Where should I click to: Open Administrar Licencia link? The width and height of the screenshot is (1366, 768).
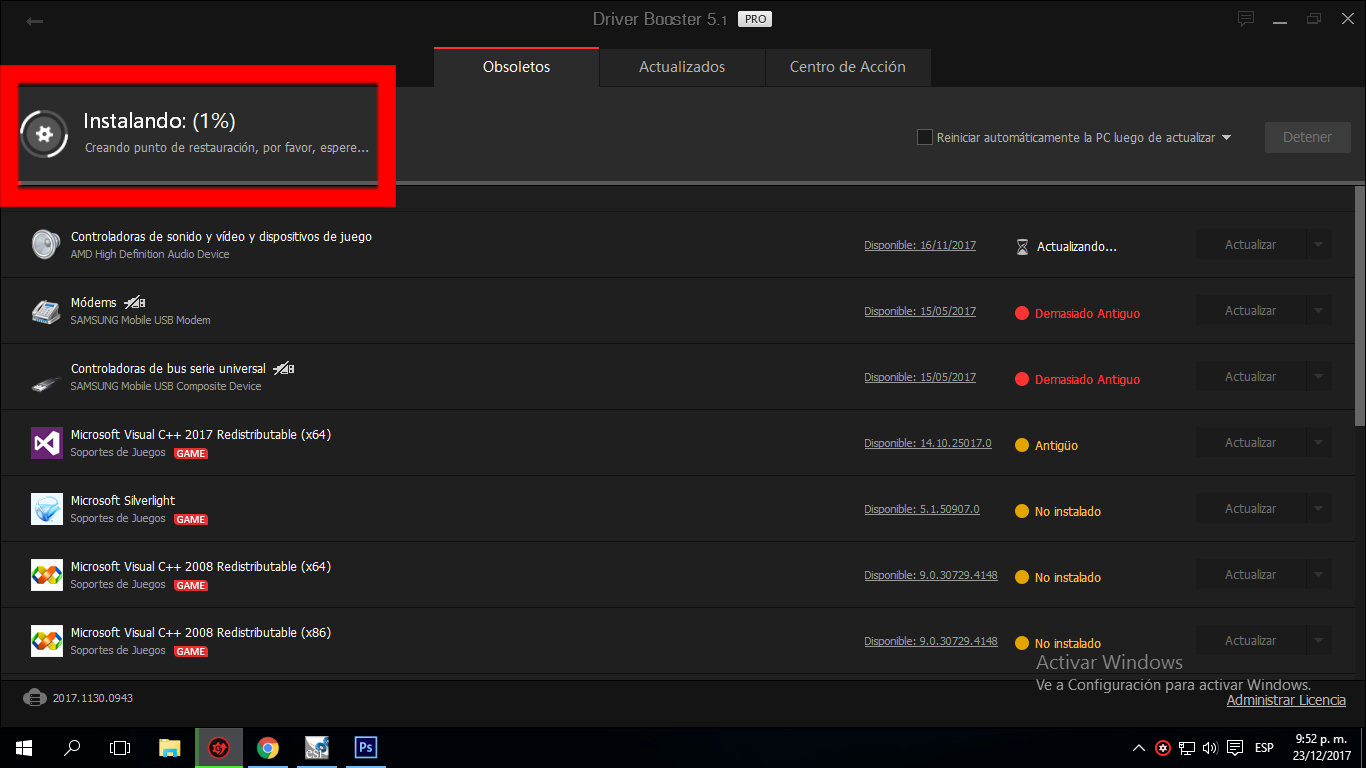point(1286,701)
